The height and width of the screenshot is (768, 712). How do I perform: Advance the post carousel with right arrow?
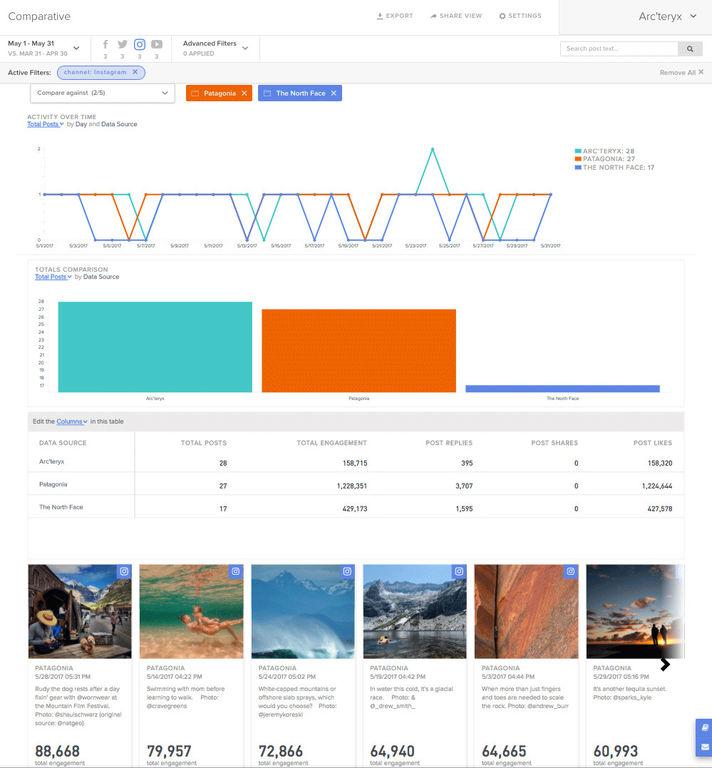tap(665, 664)
